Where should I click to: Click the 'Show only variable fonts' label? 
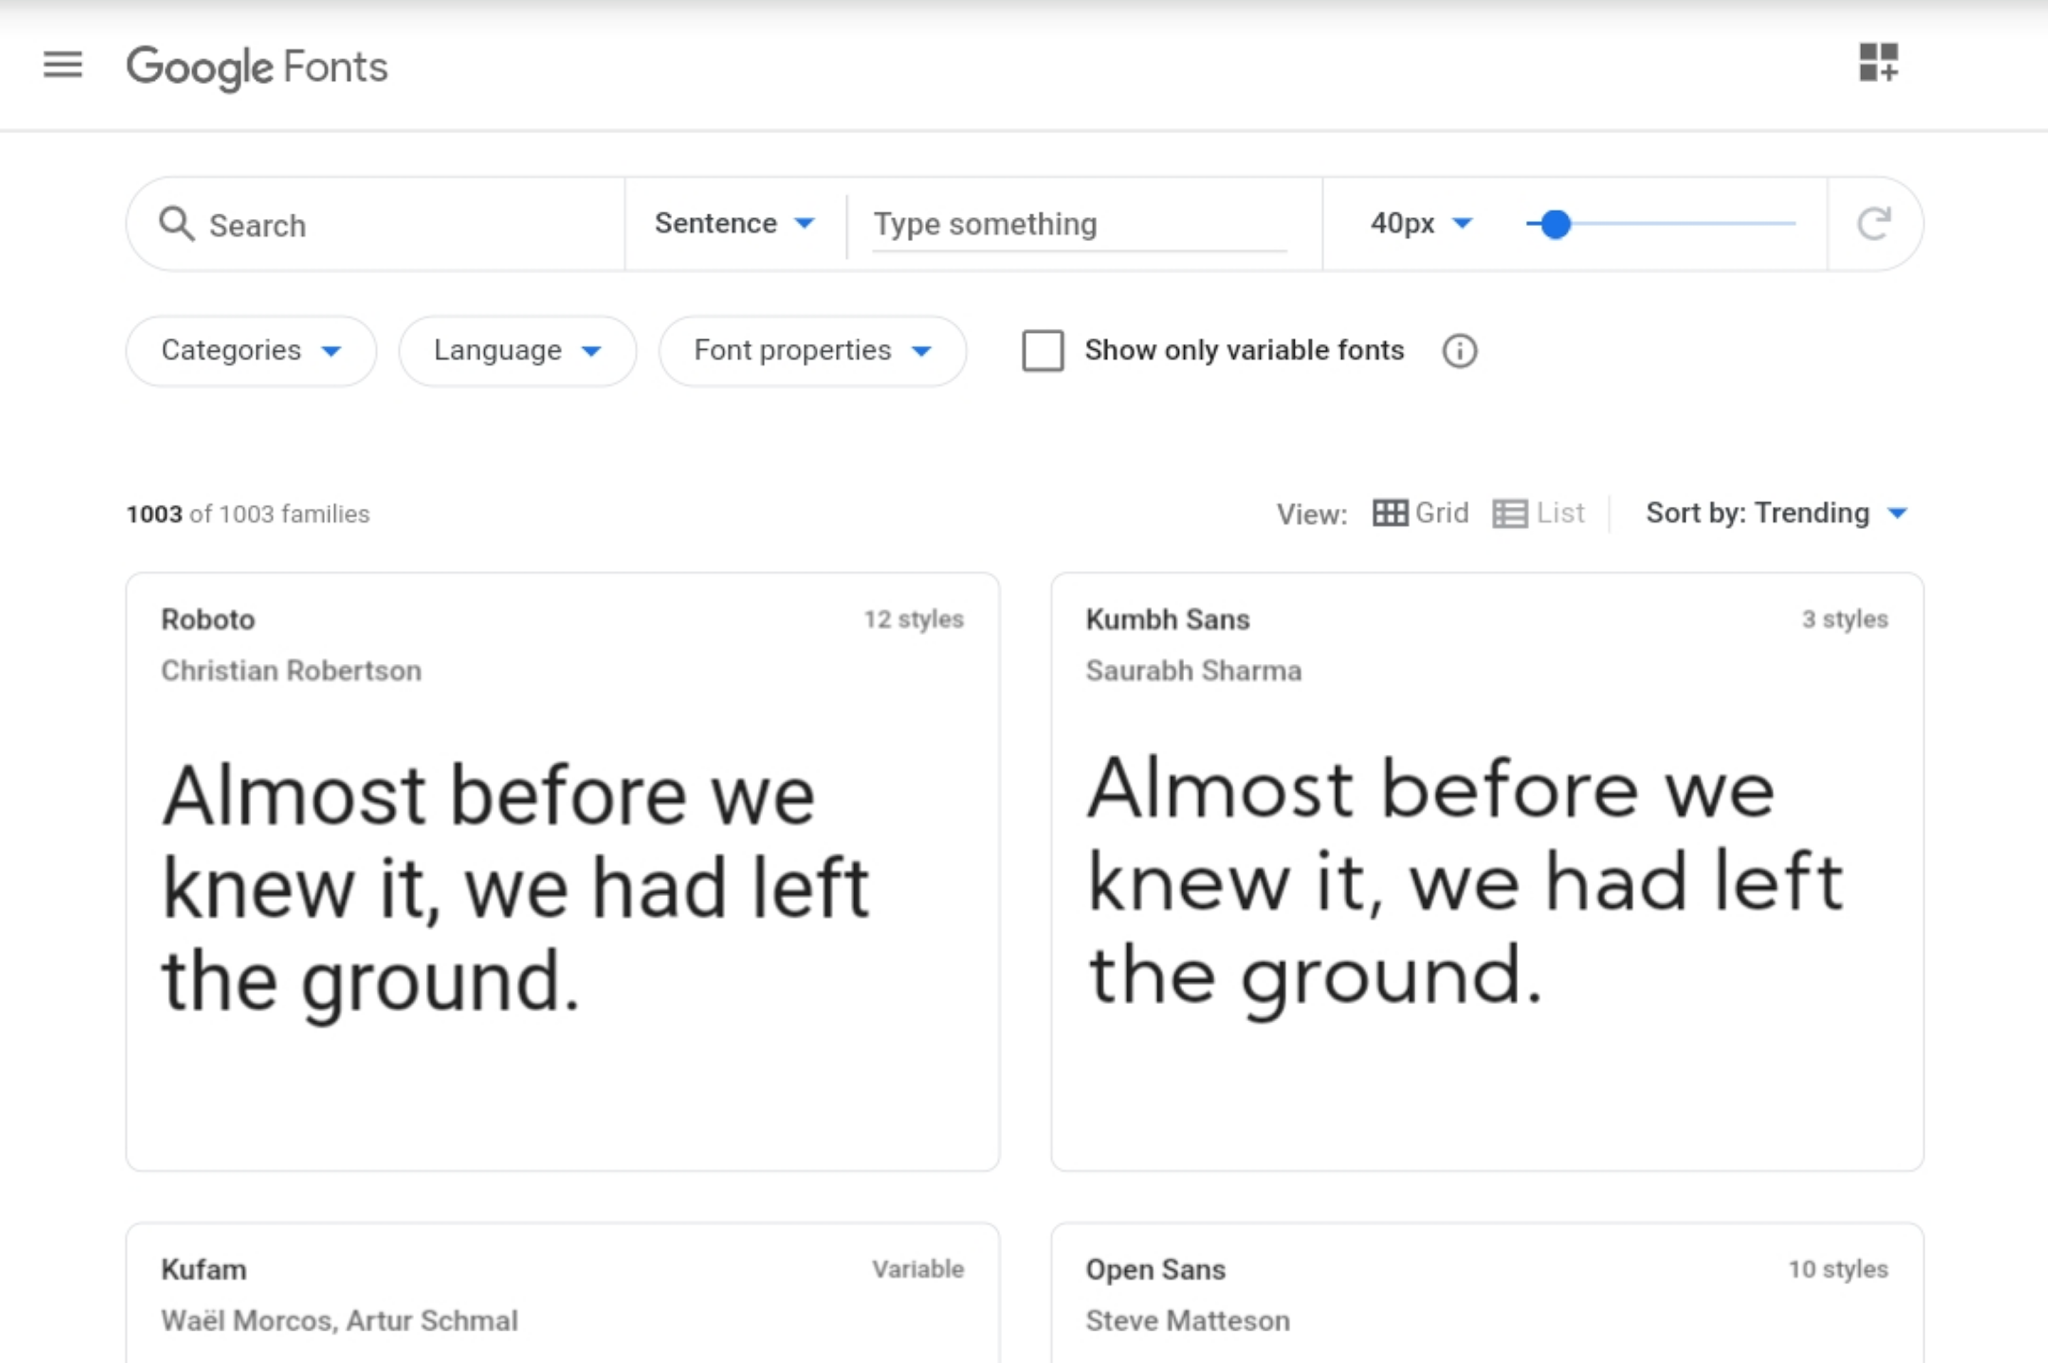click(1244, 350)
